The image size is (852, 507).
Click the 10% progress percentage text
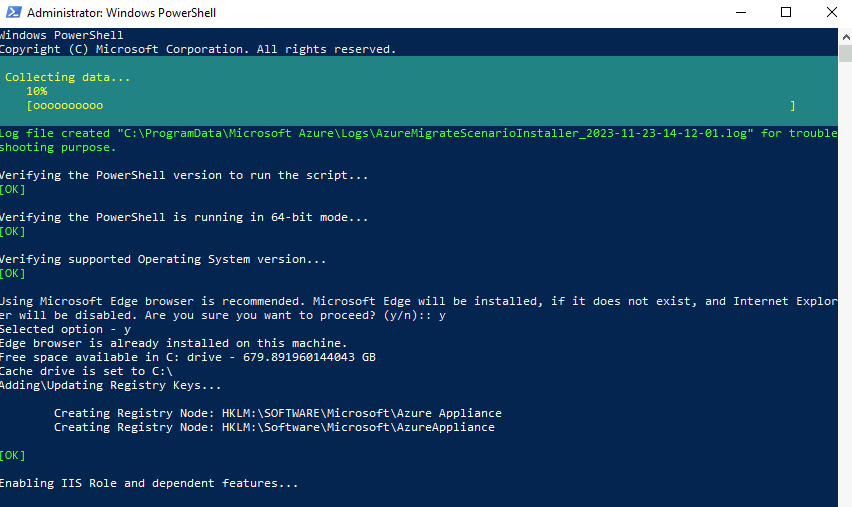[36, 91]
